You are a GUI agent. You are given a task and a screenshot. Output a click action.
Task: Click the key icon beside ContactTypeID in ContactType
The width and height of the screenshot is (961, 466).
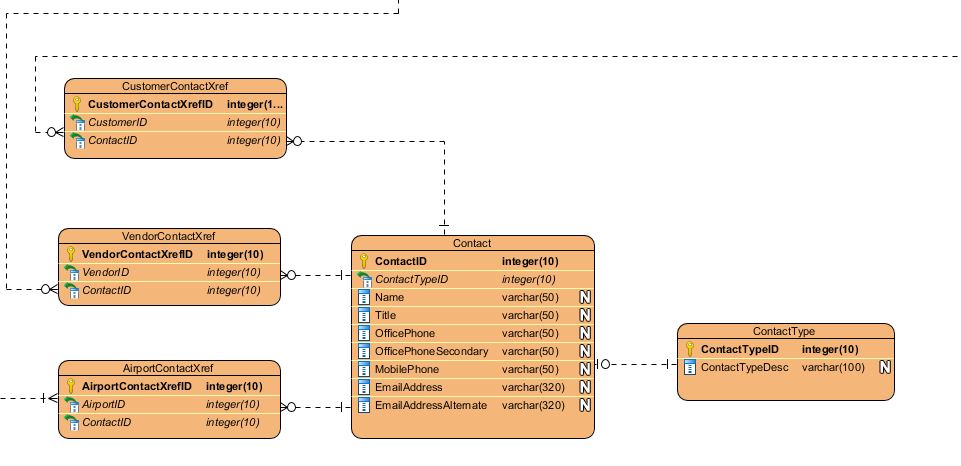(689, 349)
